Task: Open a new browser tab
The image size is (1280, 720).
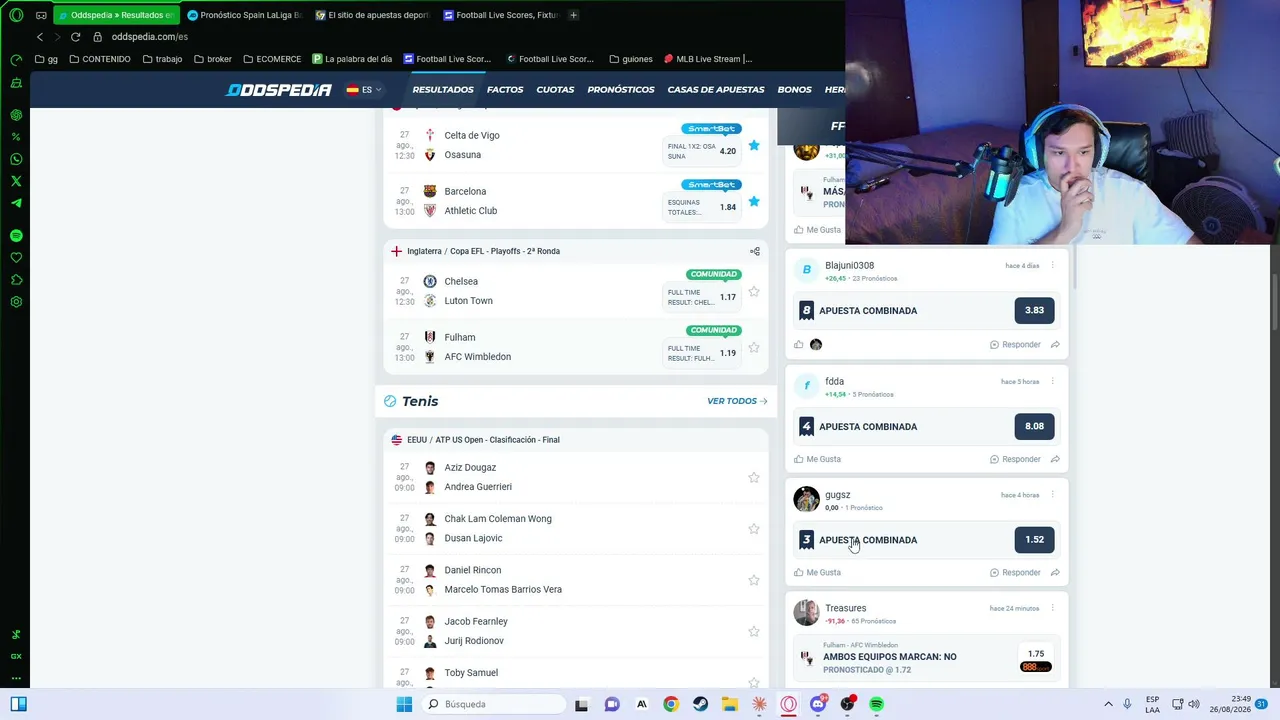Action: pyautogui.click(x=573, y=15)
